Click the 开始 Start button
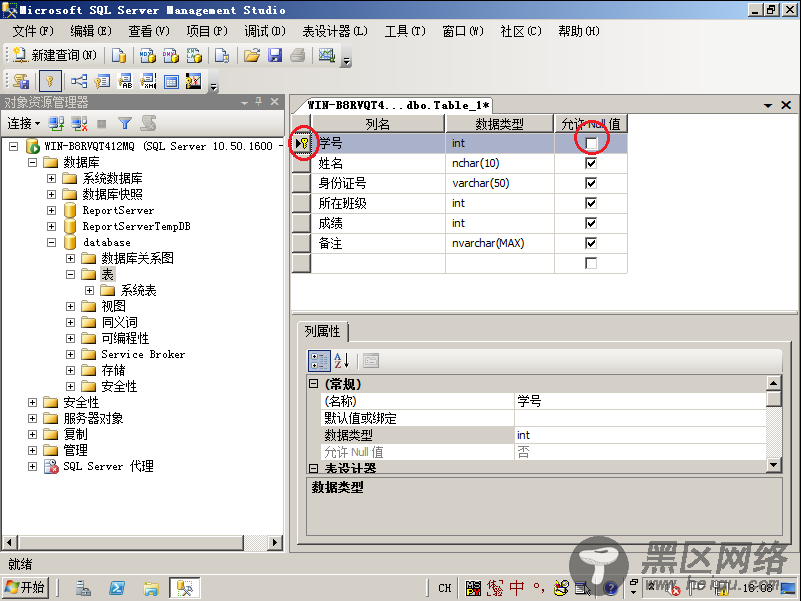Image resolution: width=801 pixels, height=601 pixels. [x=26, y=588]
